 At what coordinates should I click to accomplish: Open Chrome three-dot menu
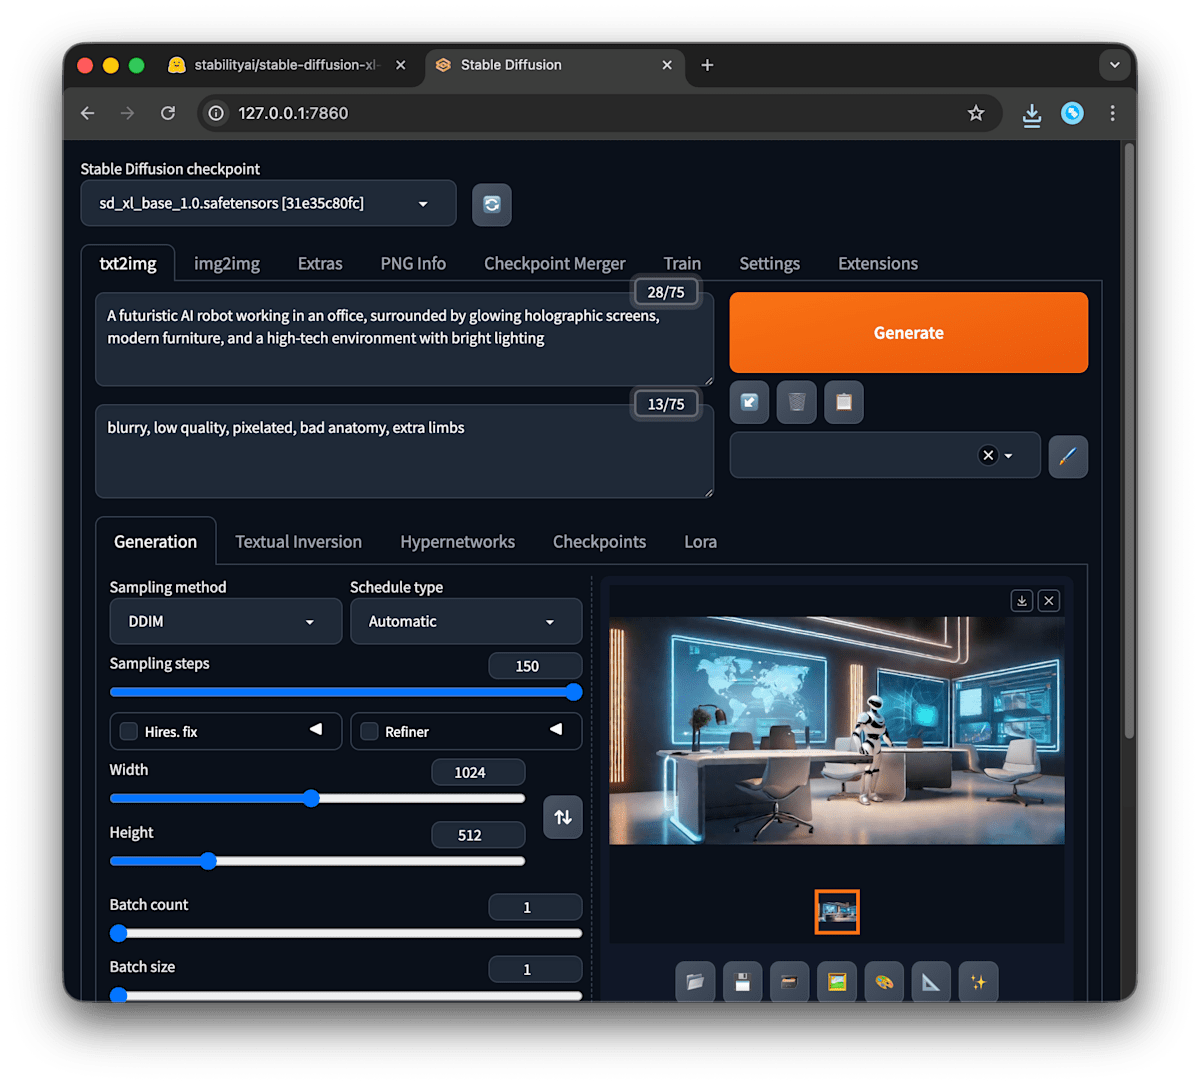coord(1112,113)
